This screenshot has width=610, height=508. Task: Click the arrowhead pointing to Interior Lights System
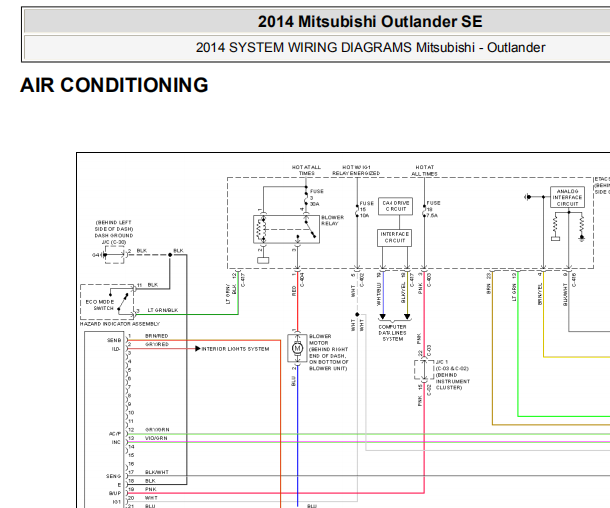[x=198, y=349]
